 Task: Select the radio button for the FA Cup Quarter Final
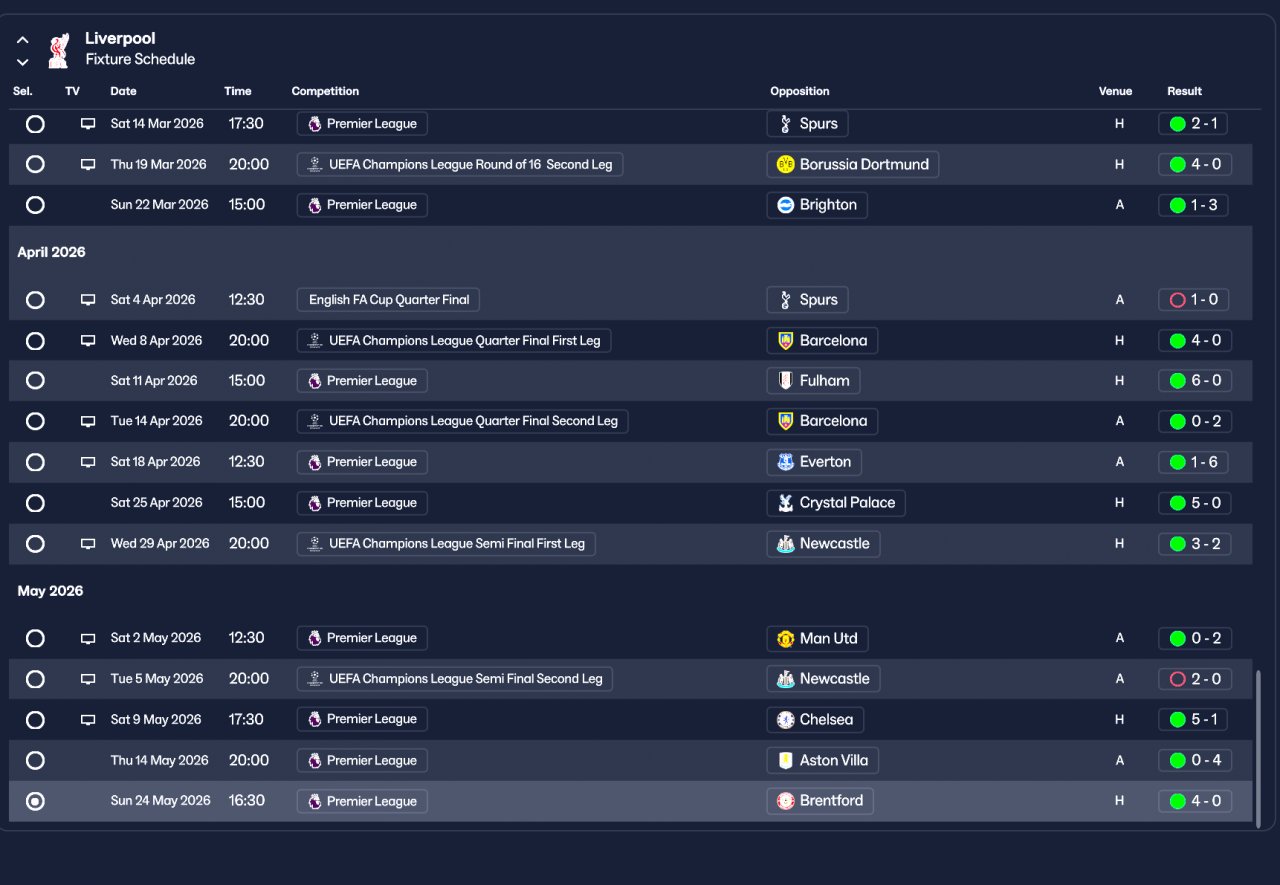pos(35,300)
